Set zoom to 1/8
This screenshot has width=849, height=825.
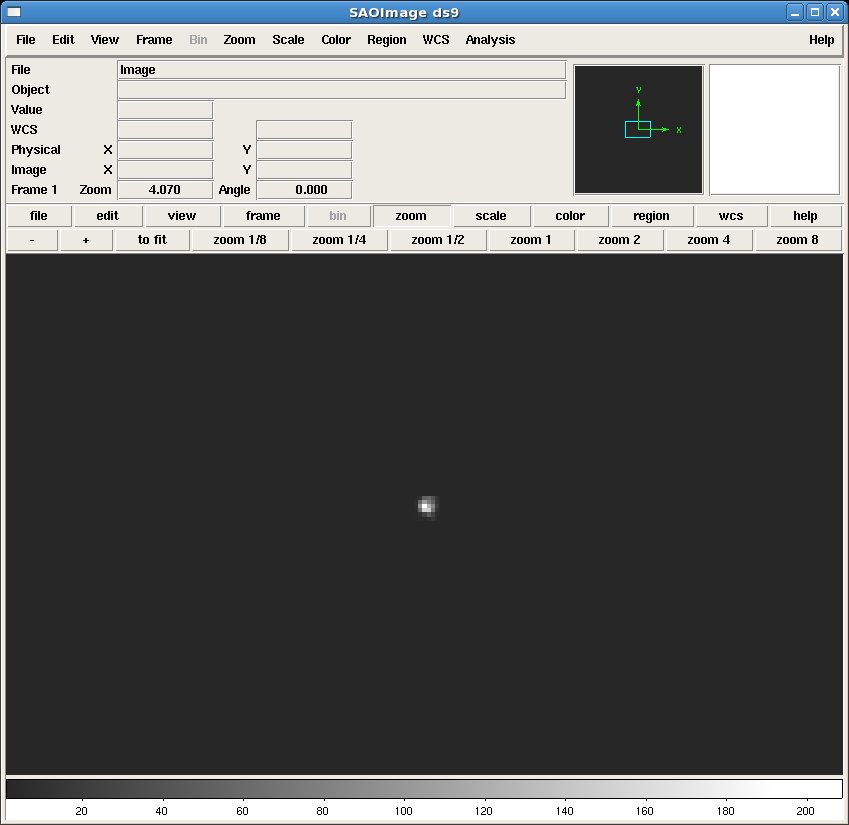(x=240, y=240)
